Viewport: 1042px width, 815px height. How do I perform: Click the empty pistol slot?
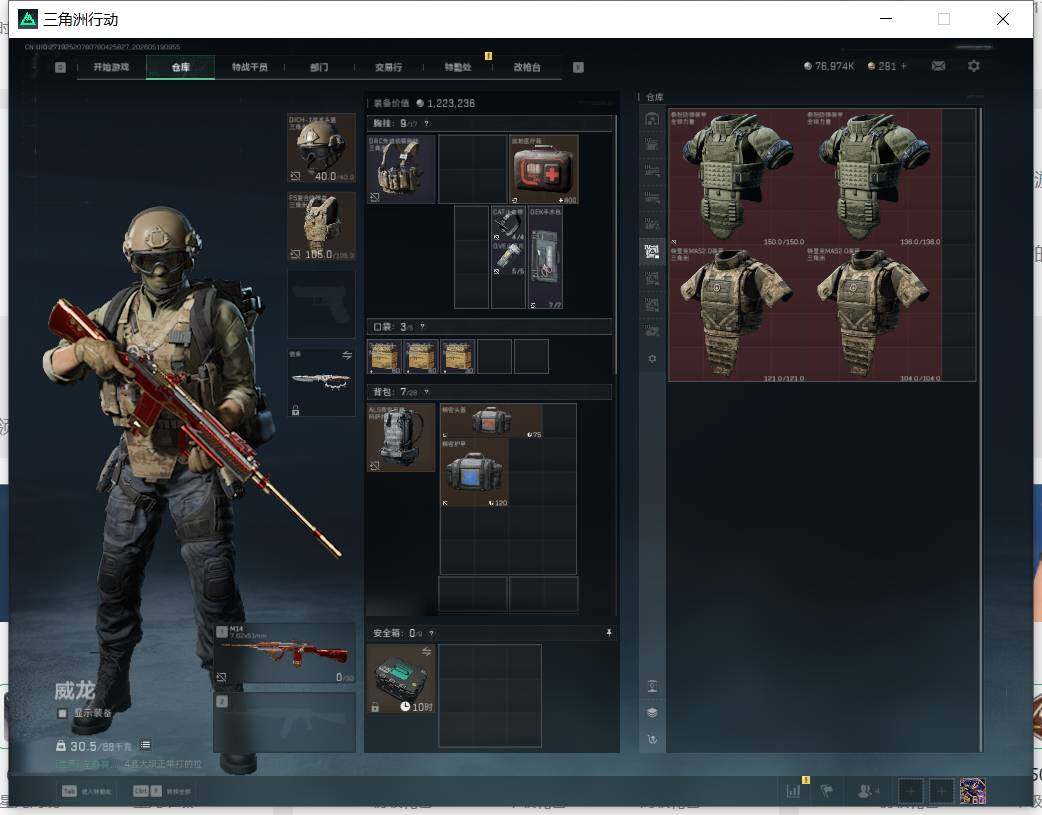point(322,304)
